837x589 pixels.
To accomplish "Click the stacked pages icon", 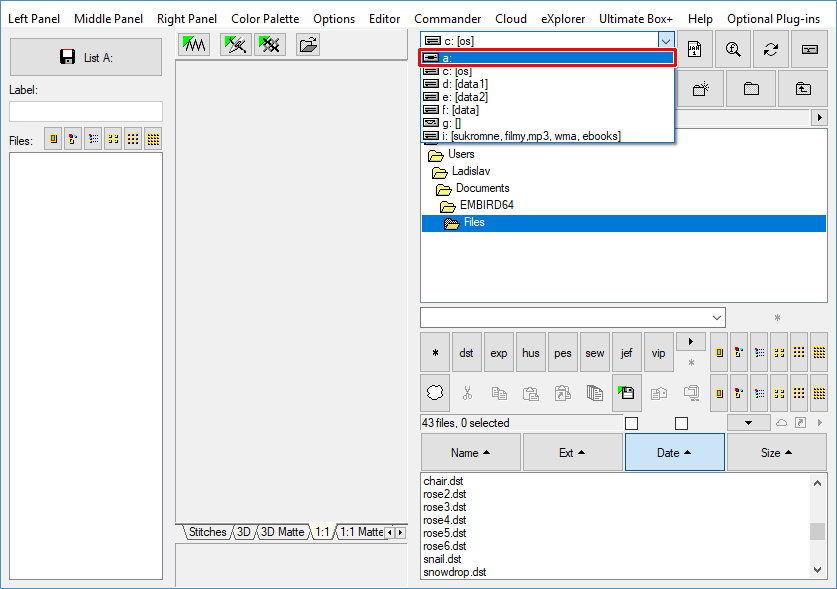I will (595, 393).
